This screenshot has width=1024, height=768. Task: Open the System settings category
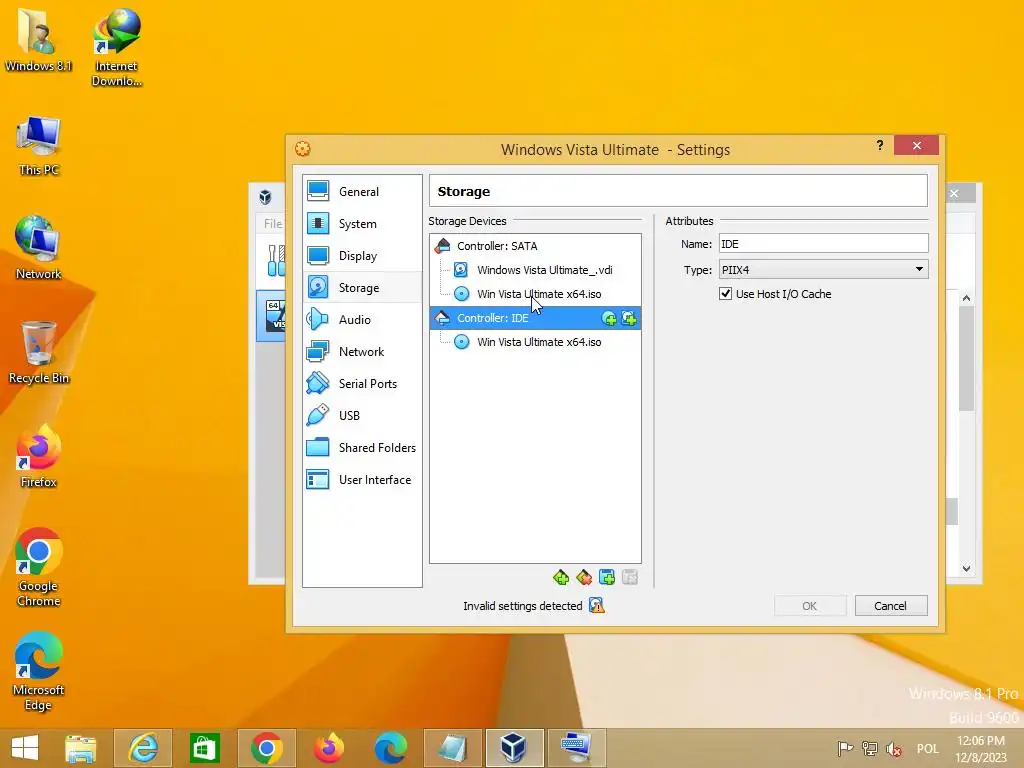click(362, 223)
